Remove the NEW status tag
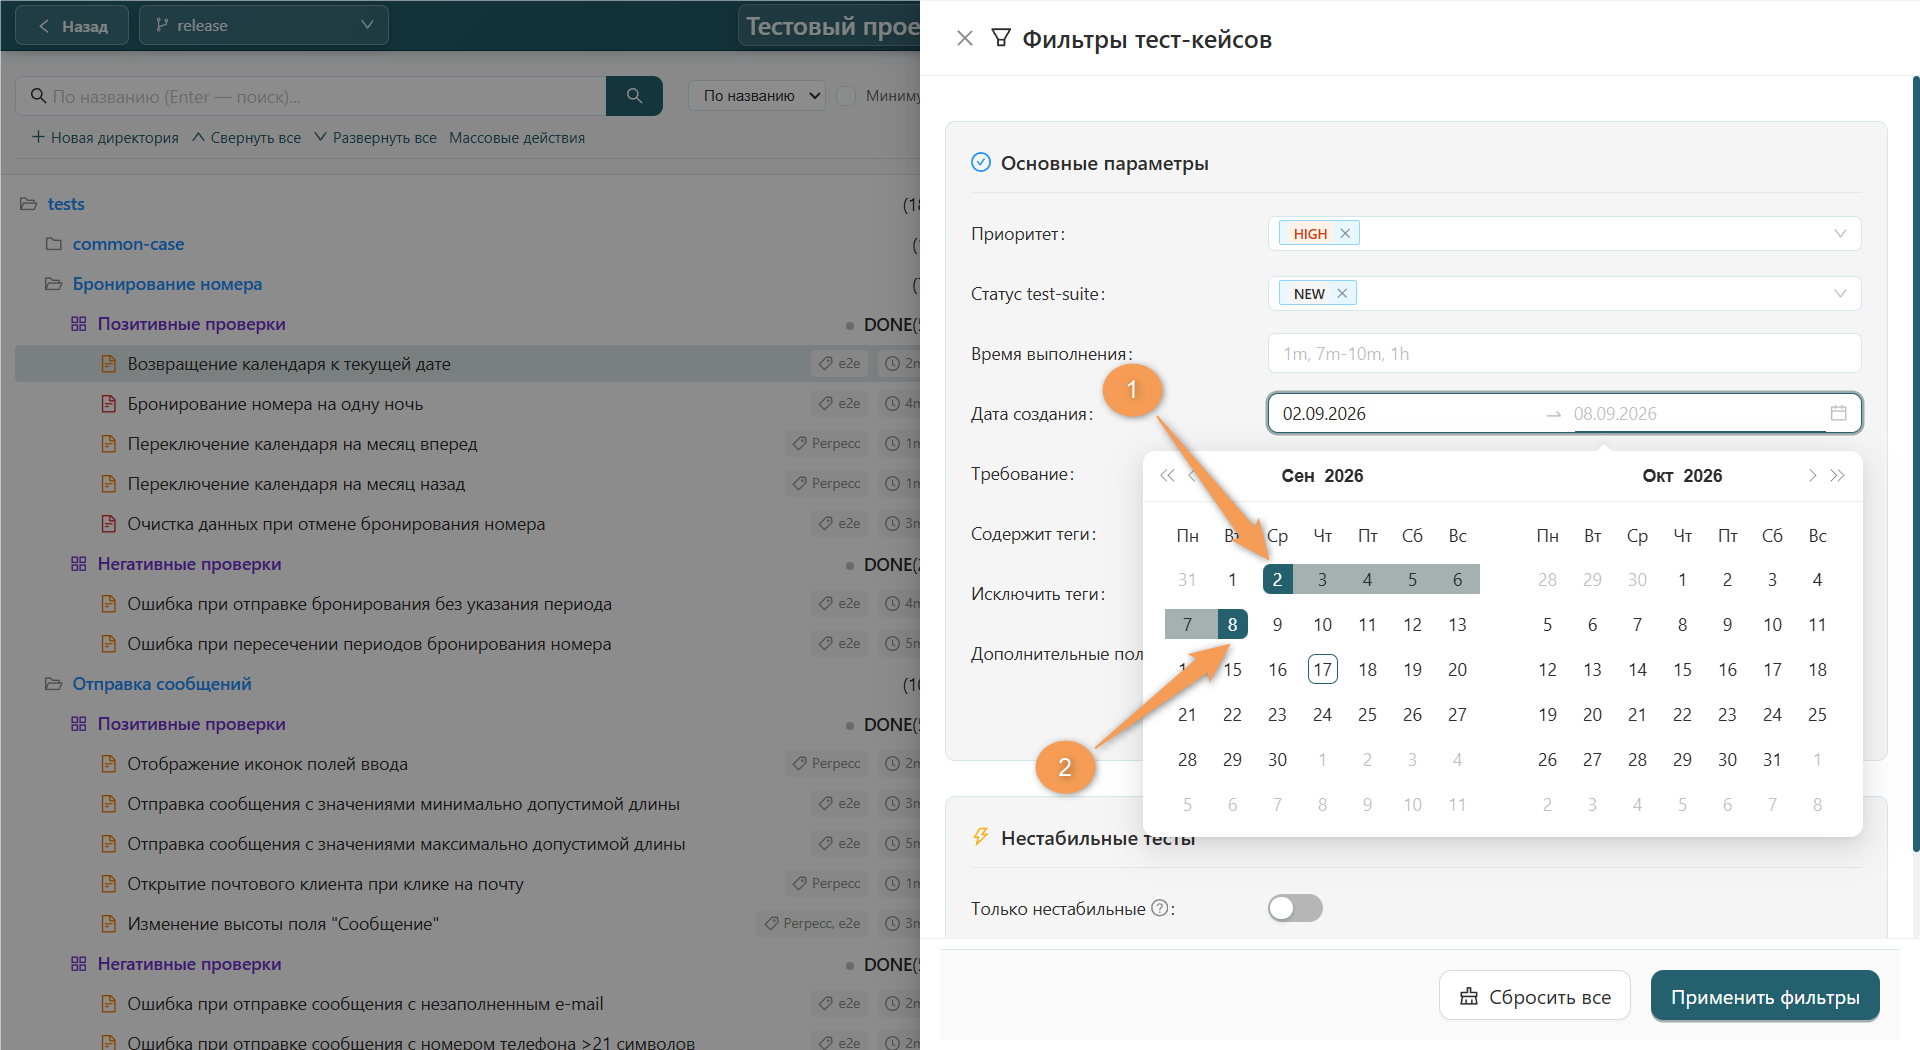 (x=1342, y=293)
